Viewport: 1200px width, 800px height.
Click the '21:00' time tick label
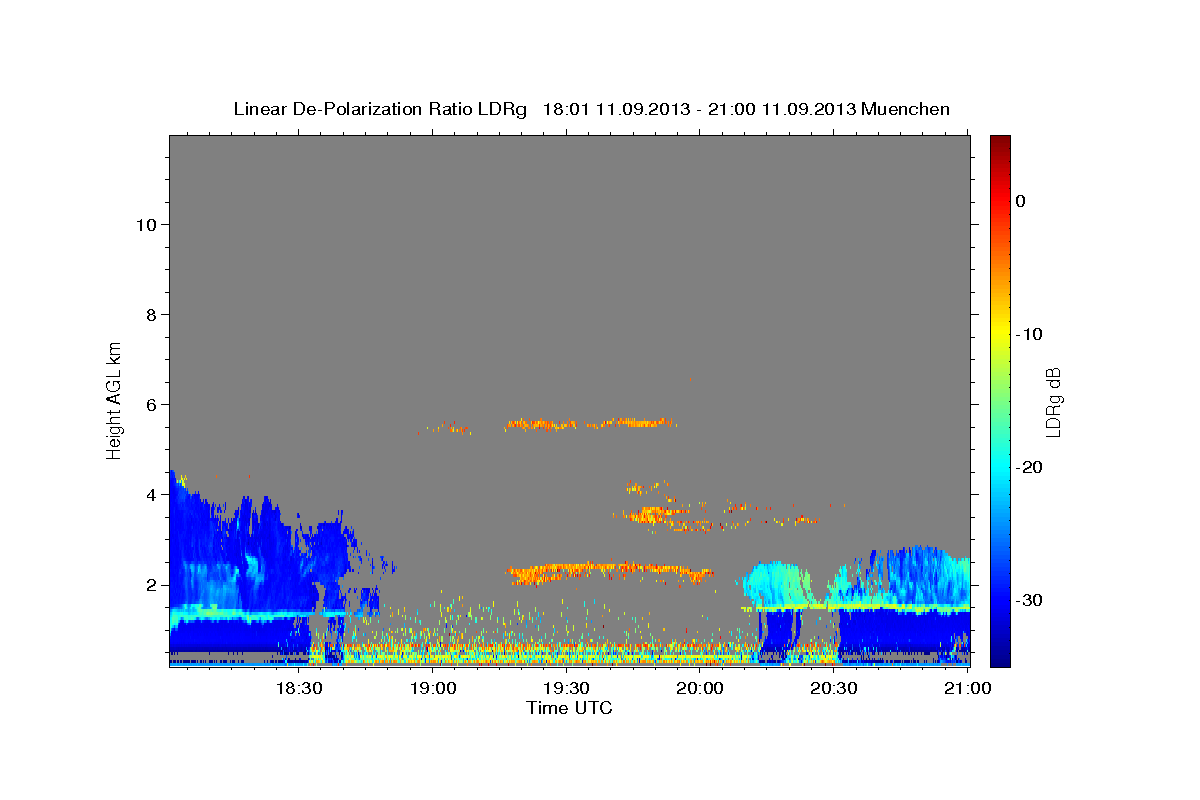pos(967,689)
